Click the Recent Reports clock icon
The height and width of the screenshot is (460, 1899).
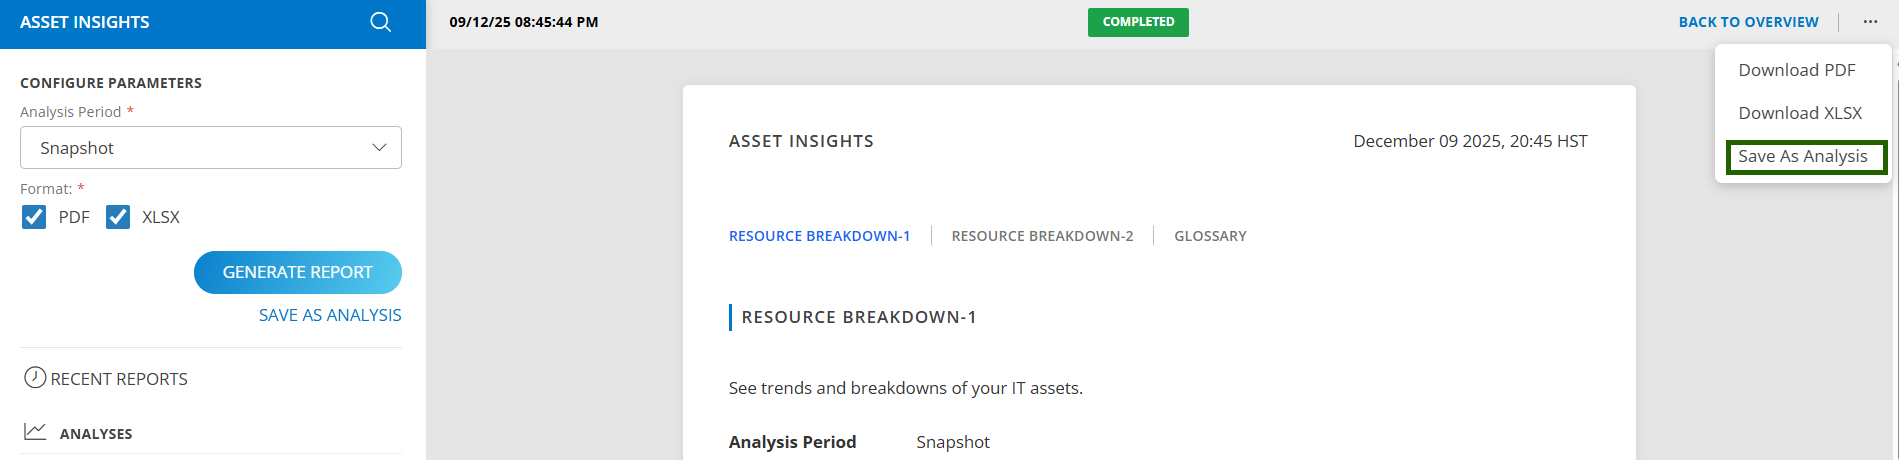pos(35,378)
